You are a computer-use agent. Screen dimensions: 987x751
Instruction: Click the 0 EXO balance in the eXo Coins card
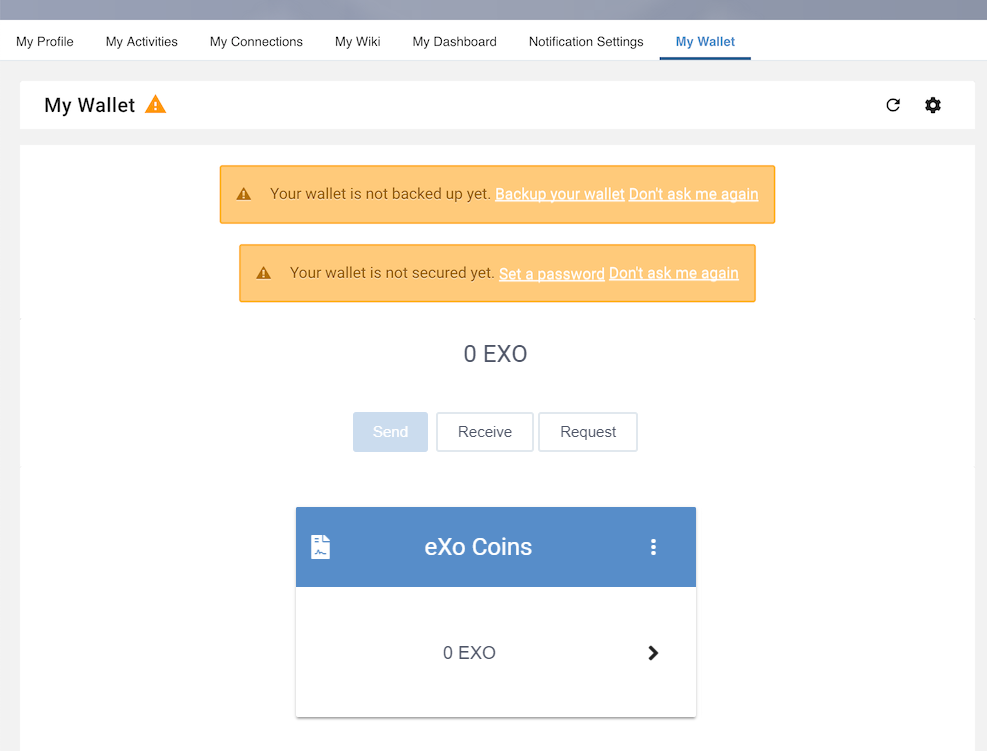point(470,653)
